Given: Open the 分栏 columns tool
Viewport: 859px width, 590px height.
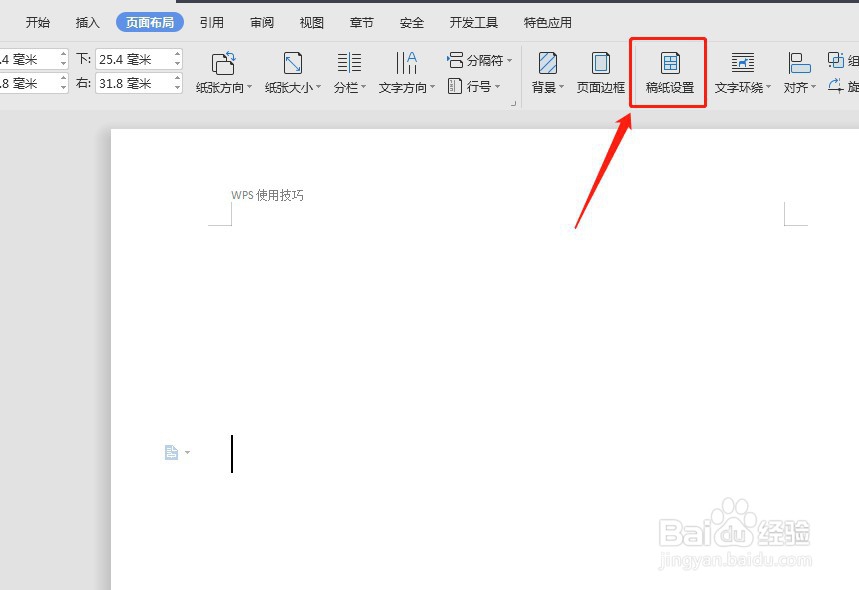Looking at the screenshot, I should pyautogui.click(x=350, y=72).
